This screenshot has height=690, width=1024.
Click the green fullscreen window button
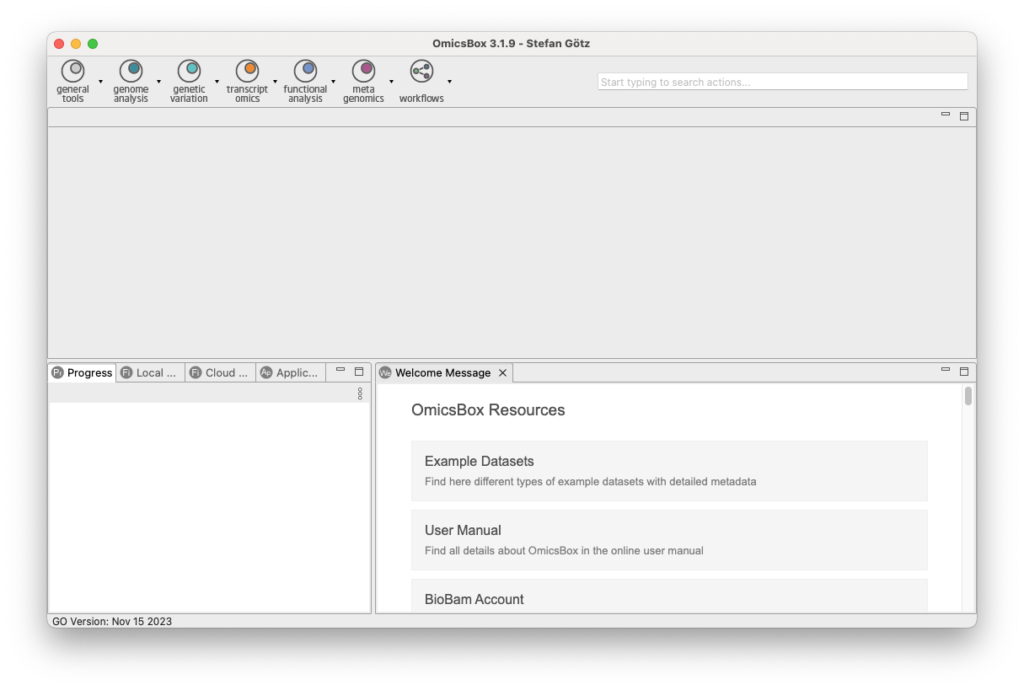(x=93, y=44)
